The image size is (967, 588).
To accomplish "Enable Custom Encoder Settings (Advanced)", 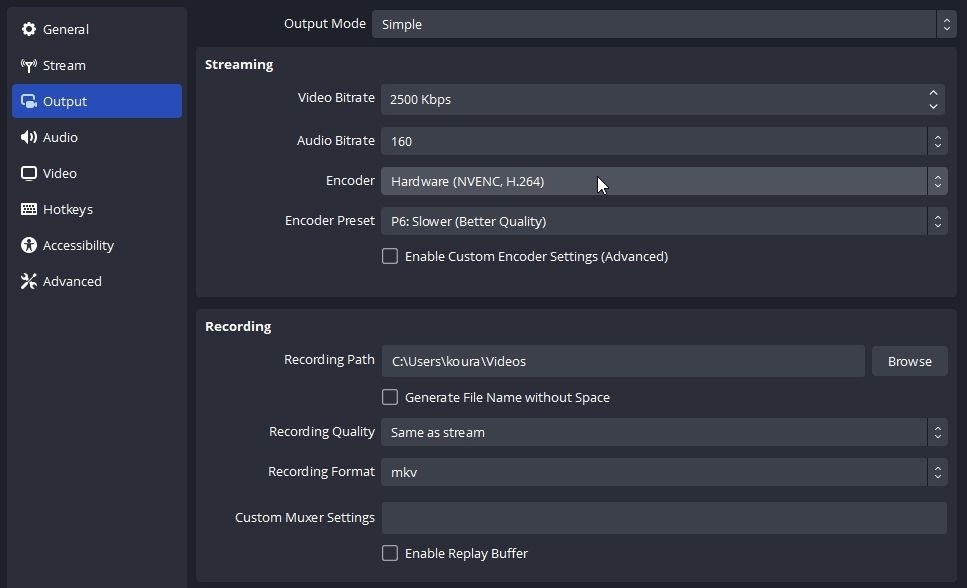I will [390, 256].
